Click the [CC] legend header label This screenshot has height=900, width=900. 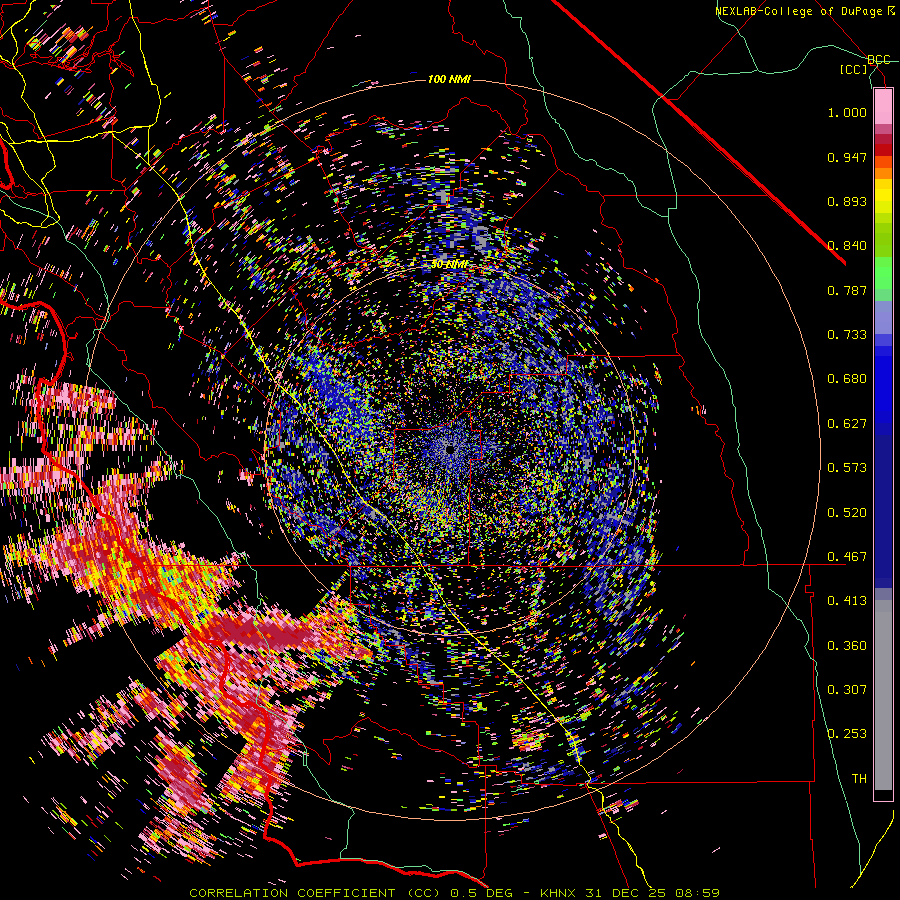point(854,70)
